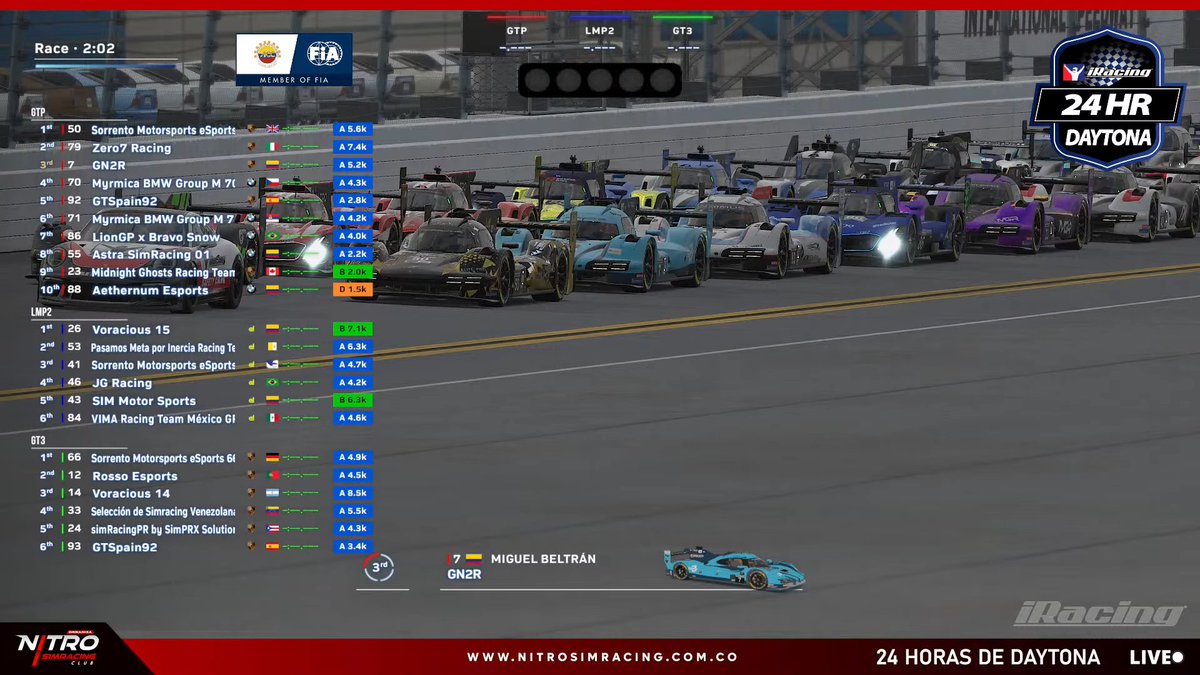Select the Selección de Simracing Venezolana row

[203, 511]
